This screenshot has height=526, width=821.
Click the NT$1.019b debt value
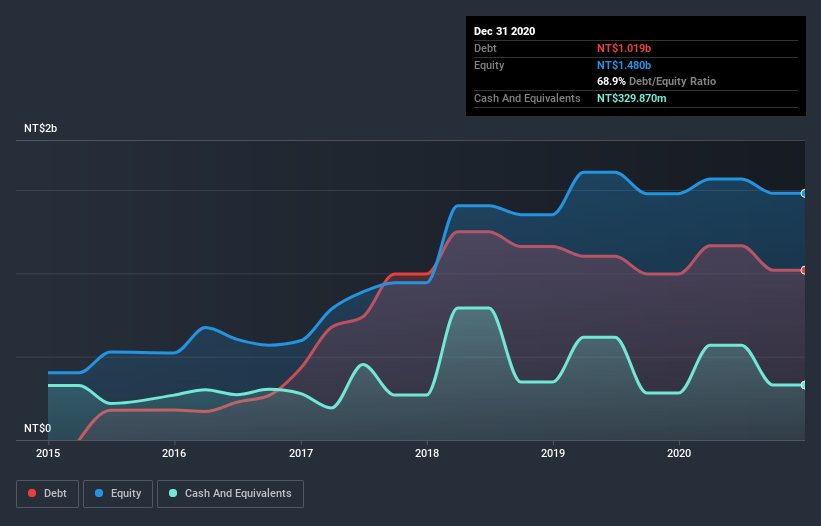pyautogui.click(x=624, y=49)
